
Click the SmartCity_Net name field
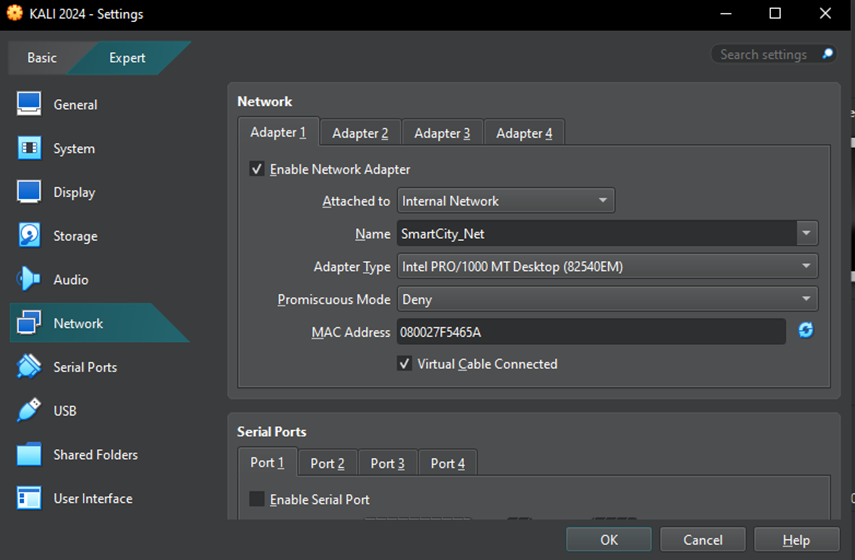(597, 233)
